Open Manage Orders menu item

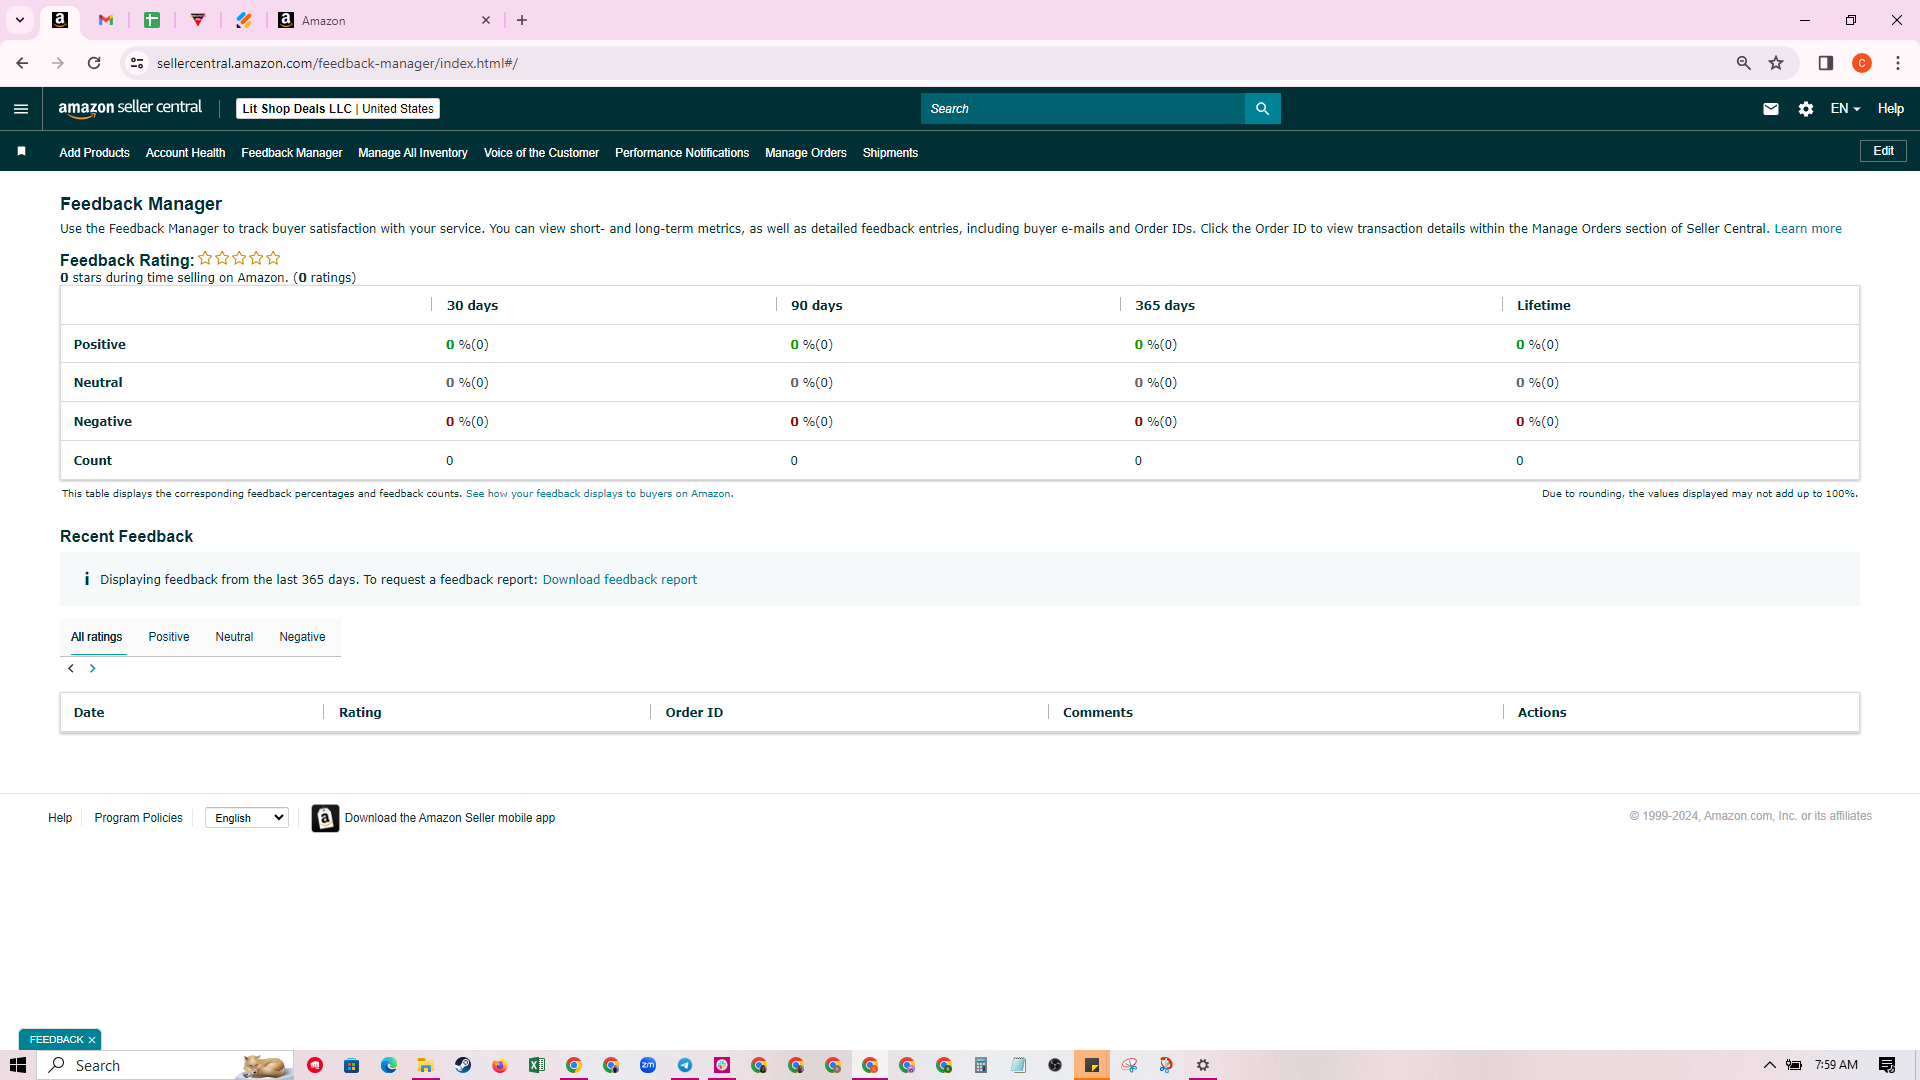pos(806,153)
